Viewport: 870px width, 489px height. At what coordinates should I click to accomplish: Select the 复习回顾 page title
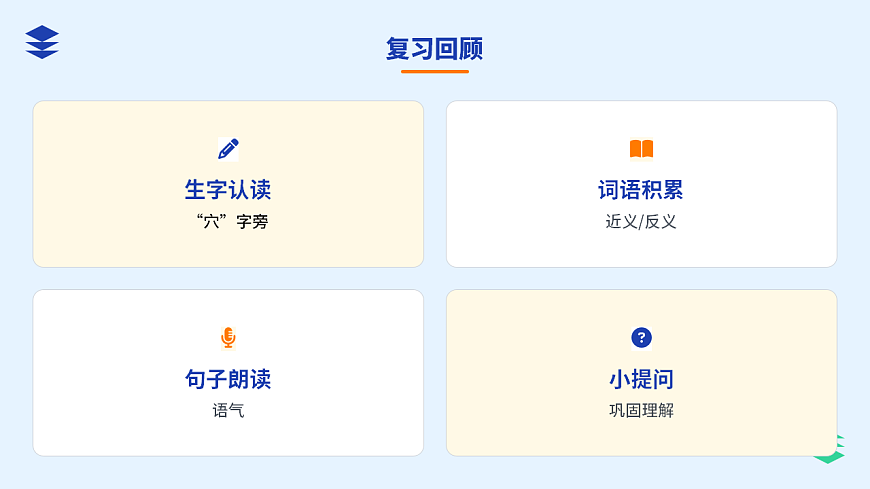click(434, 49)
